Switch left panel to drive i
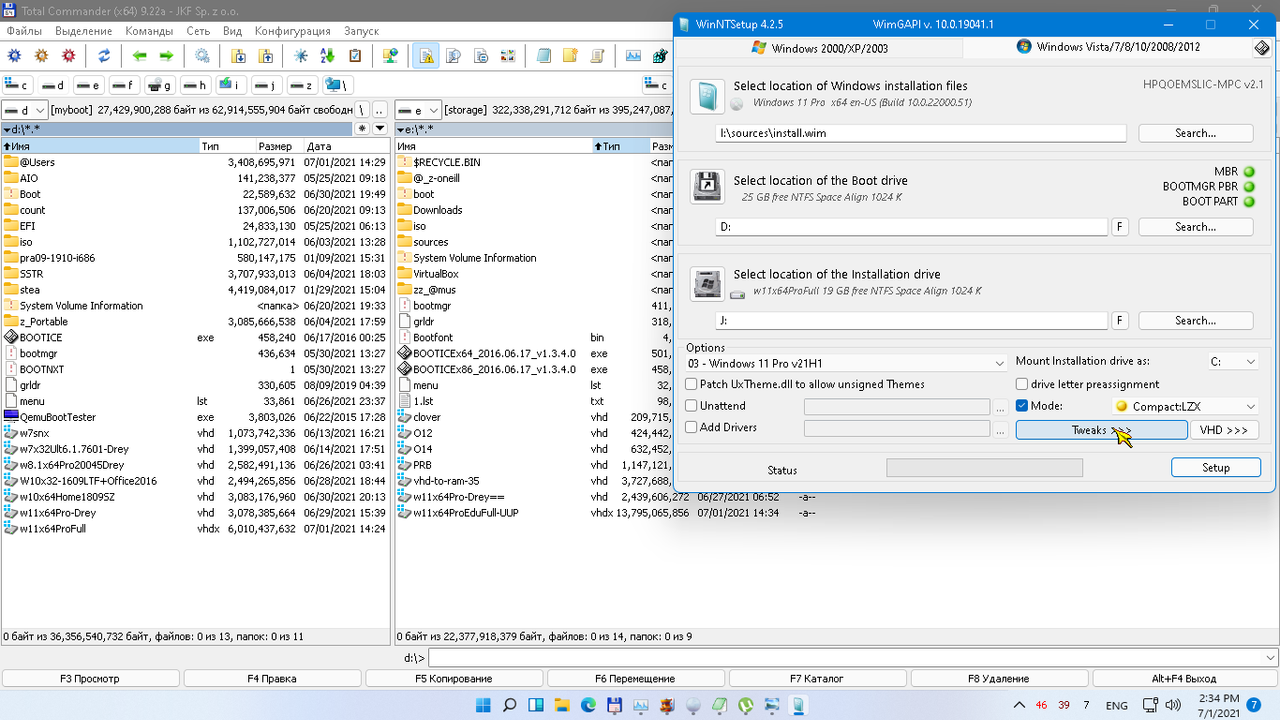Image resolution: width=1280 pixels, height=720 pixels. click(231, 85)
